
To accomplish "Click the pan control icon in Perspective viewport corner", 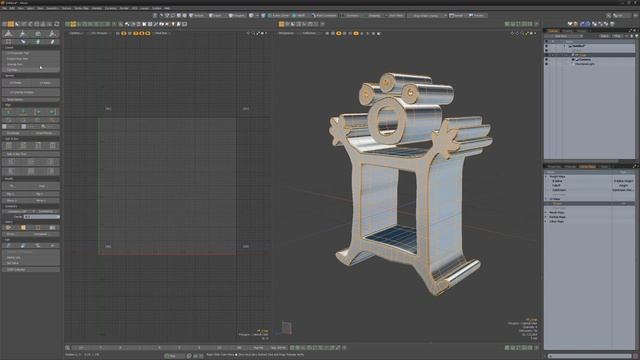I will pos(513,33).
